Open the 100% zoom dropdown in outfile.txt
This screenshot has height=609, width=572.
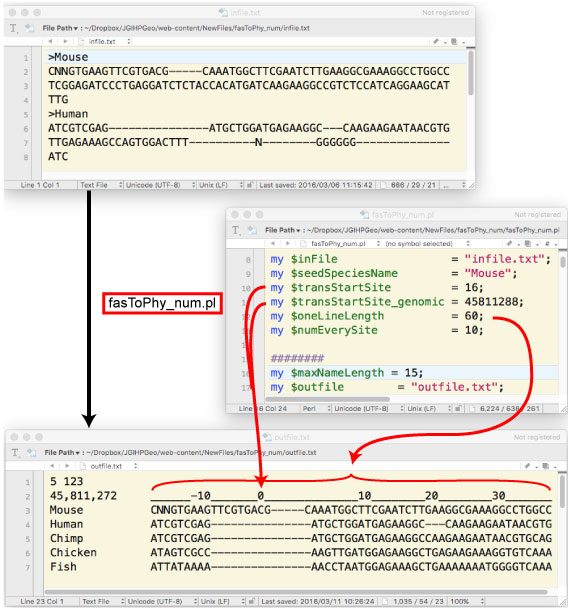(x=467, y=601)
